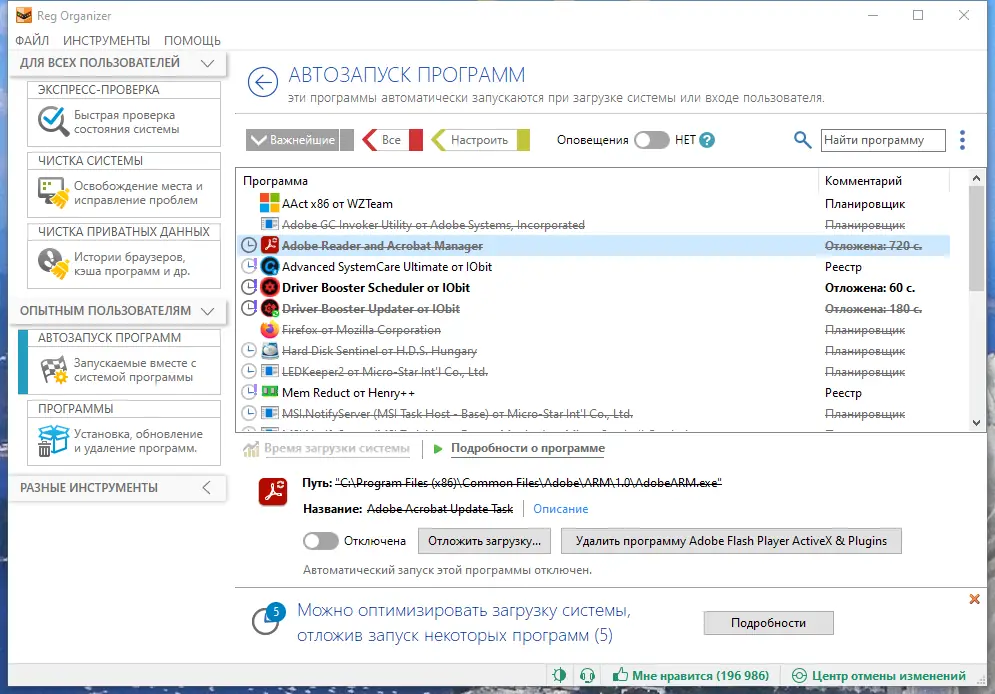Select the MSI.NotifyServer row

[x=593, y=414]
